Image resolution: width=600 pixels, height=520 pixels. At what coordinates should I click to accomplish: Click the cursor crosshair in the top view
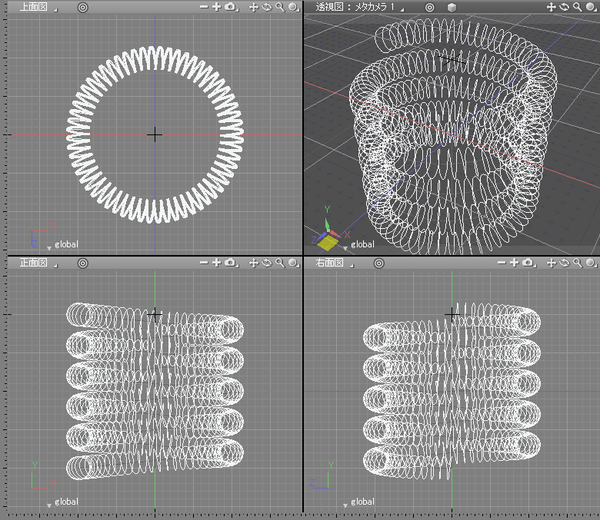coord(155,135)
